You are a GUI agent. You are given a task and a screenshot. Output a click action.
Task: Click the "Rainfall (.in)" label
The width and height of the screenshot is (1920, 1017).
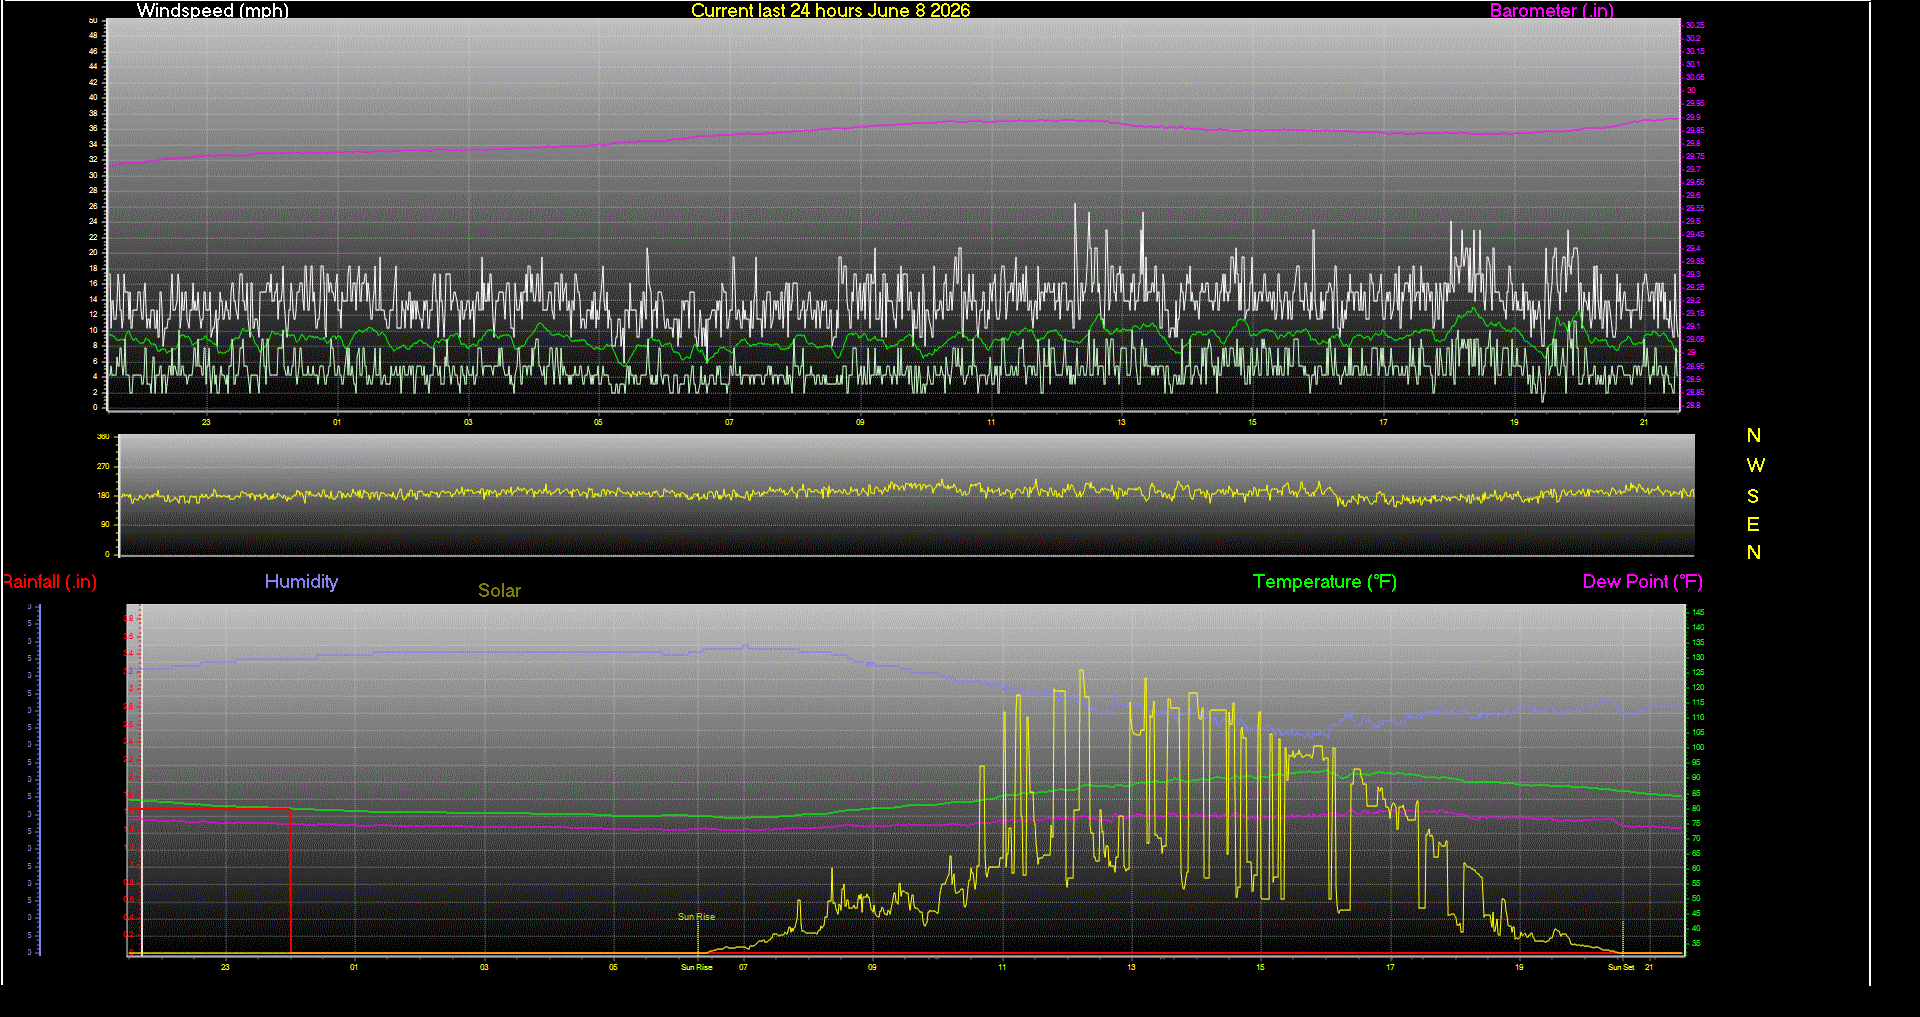(x=49, y=582)
